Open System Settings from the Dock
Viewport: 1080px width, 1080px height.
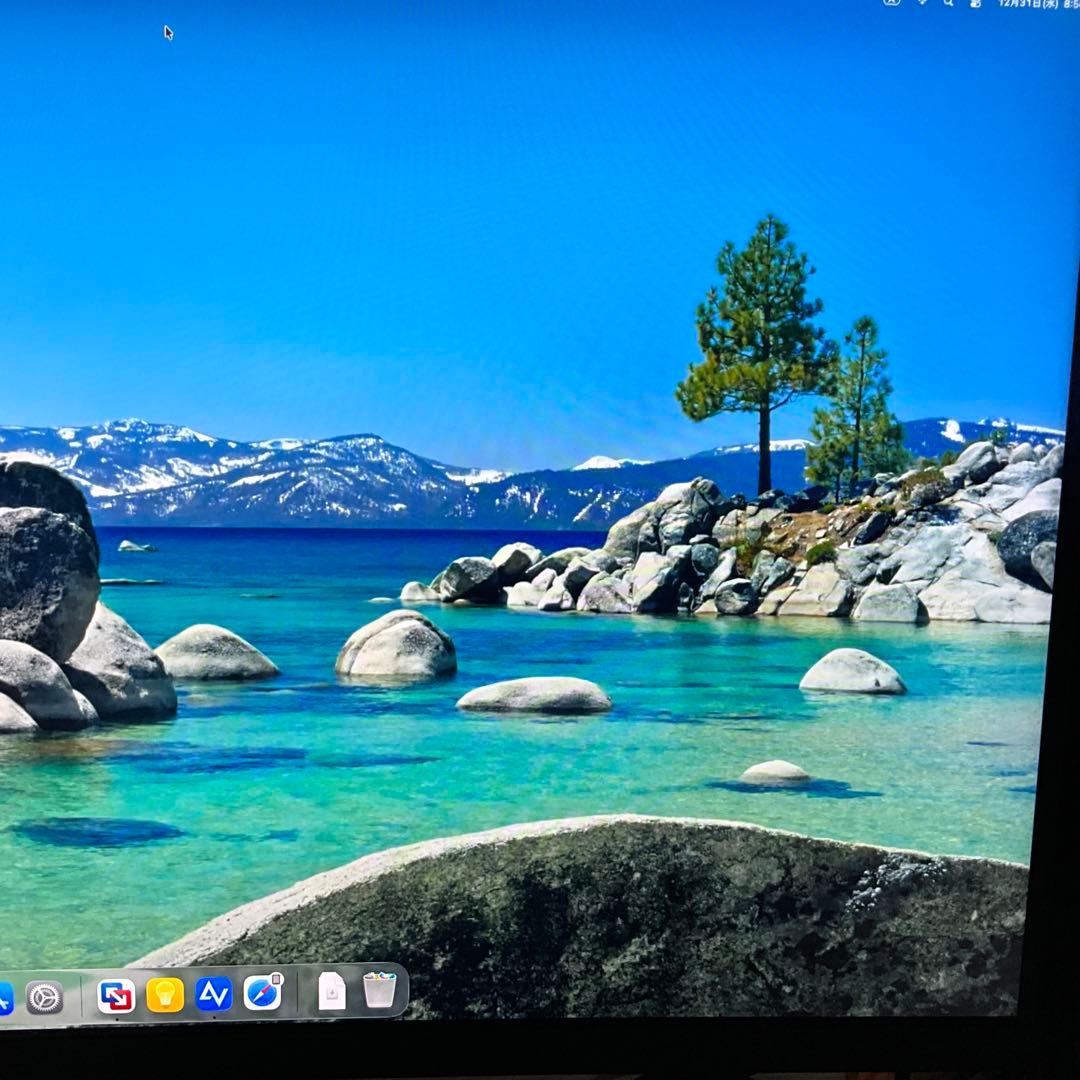point(42,995)
